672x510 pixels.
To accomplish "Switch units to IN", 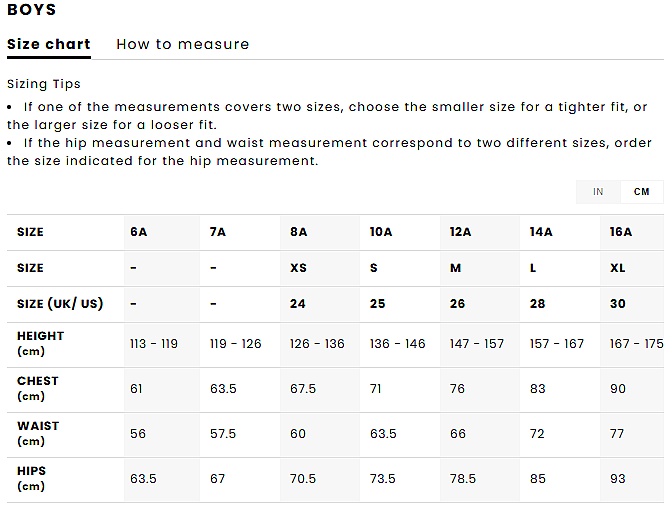I will coord(598,192).
